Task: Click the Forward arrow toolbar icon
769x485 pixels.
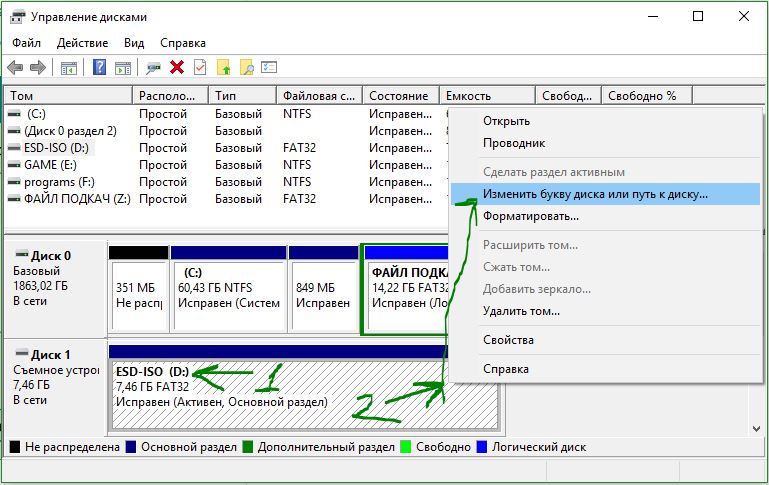Action: pyautogui.click(x=38, y=67)
